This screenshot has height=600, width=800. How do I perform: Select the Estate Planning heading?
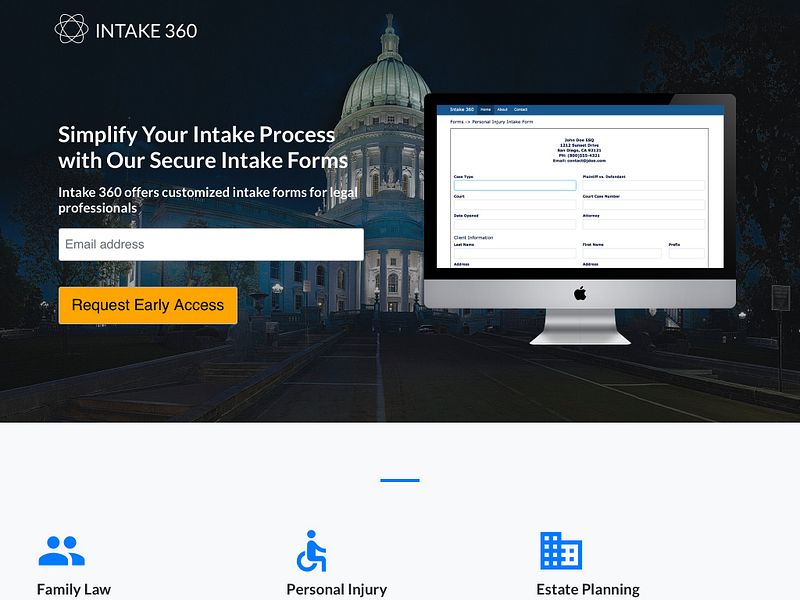588,589
